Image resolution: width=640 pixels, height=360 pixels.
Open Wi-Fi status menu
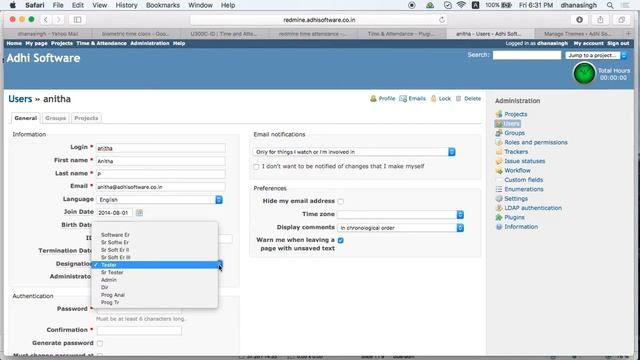click(461, 5)
